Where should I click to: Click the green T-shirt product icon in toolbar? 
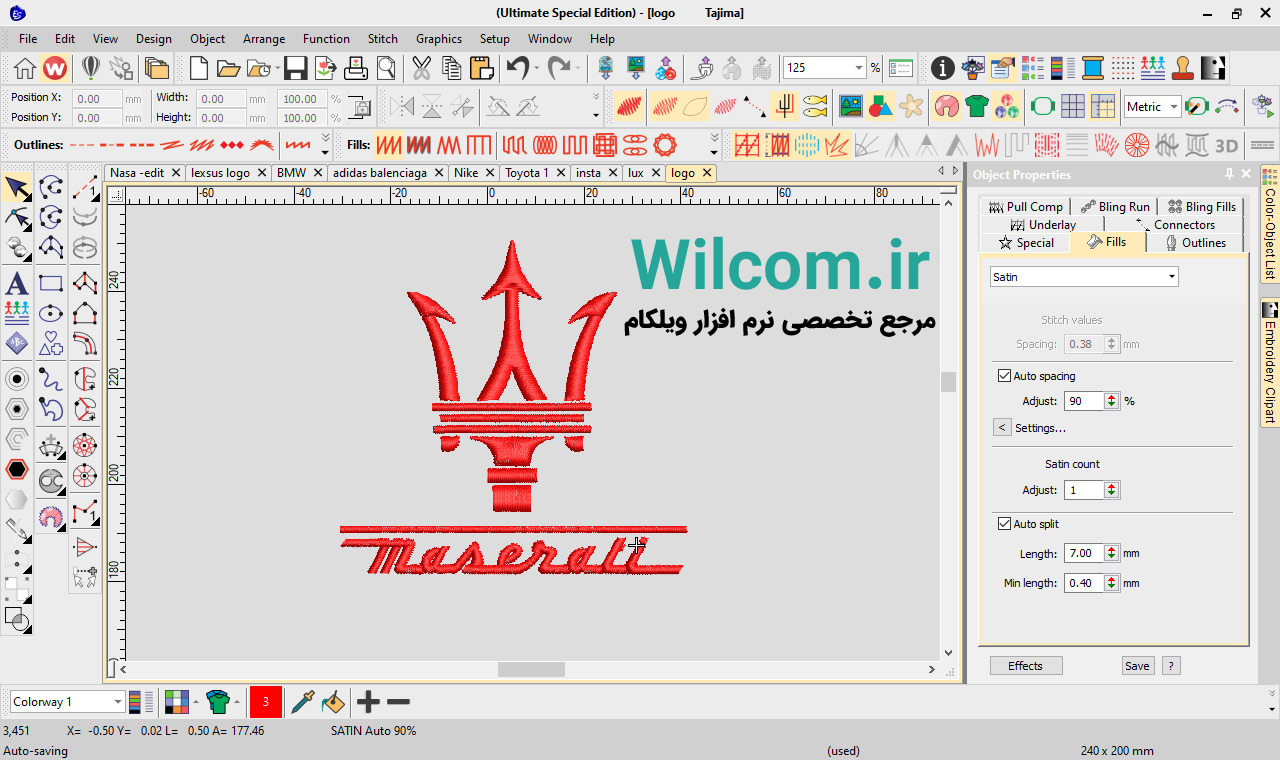(976, 106)
